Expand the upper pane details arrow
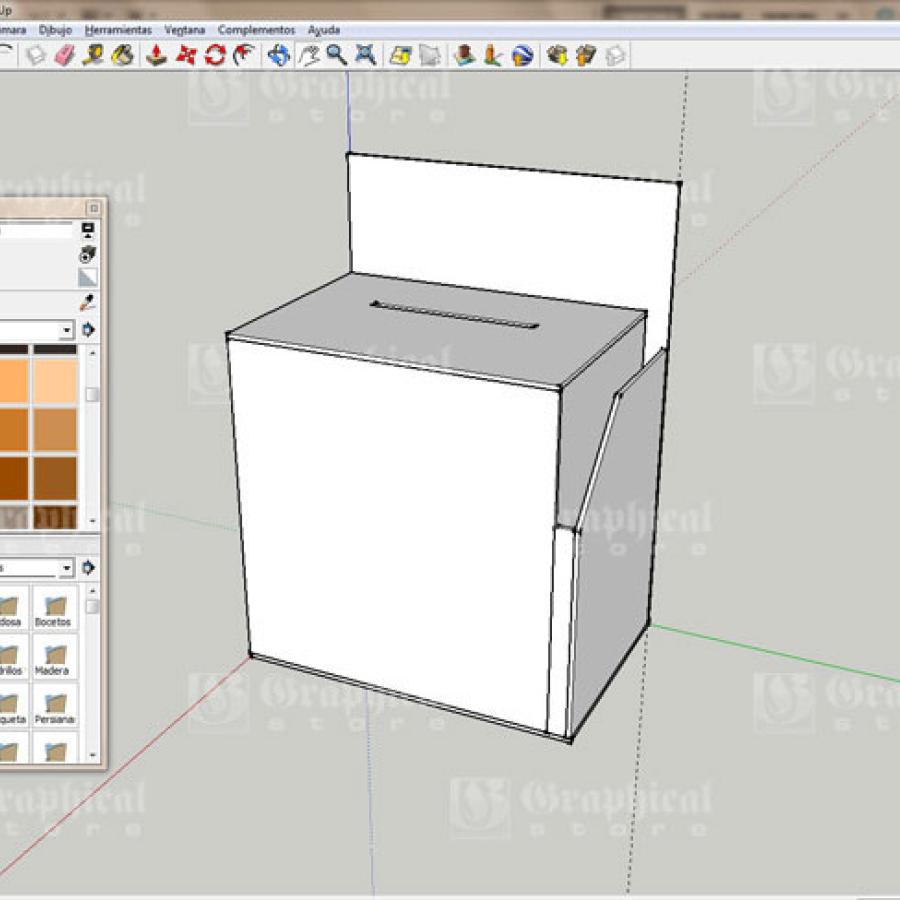 pos(88,330)
